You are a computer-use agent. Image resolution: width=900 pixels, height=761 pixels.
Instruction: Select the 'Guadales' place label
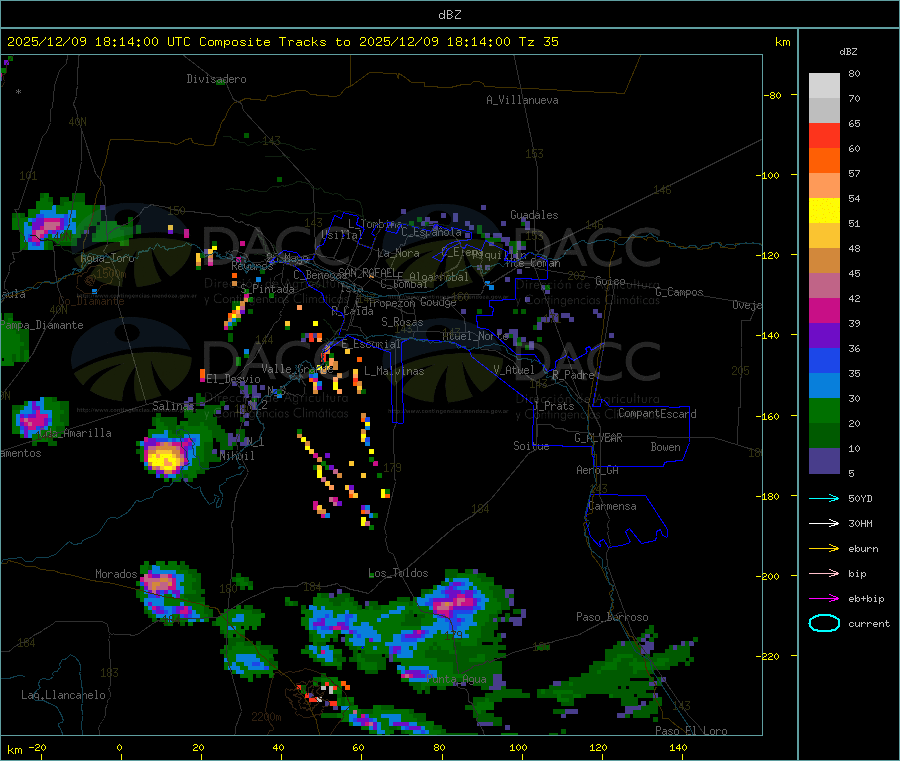534,215
